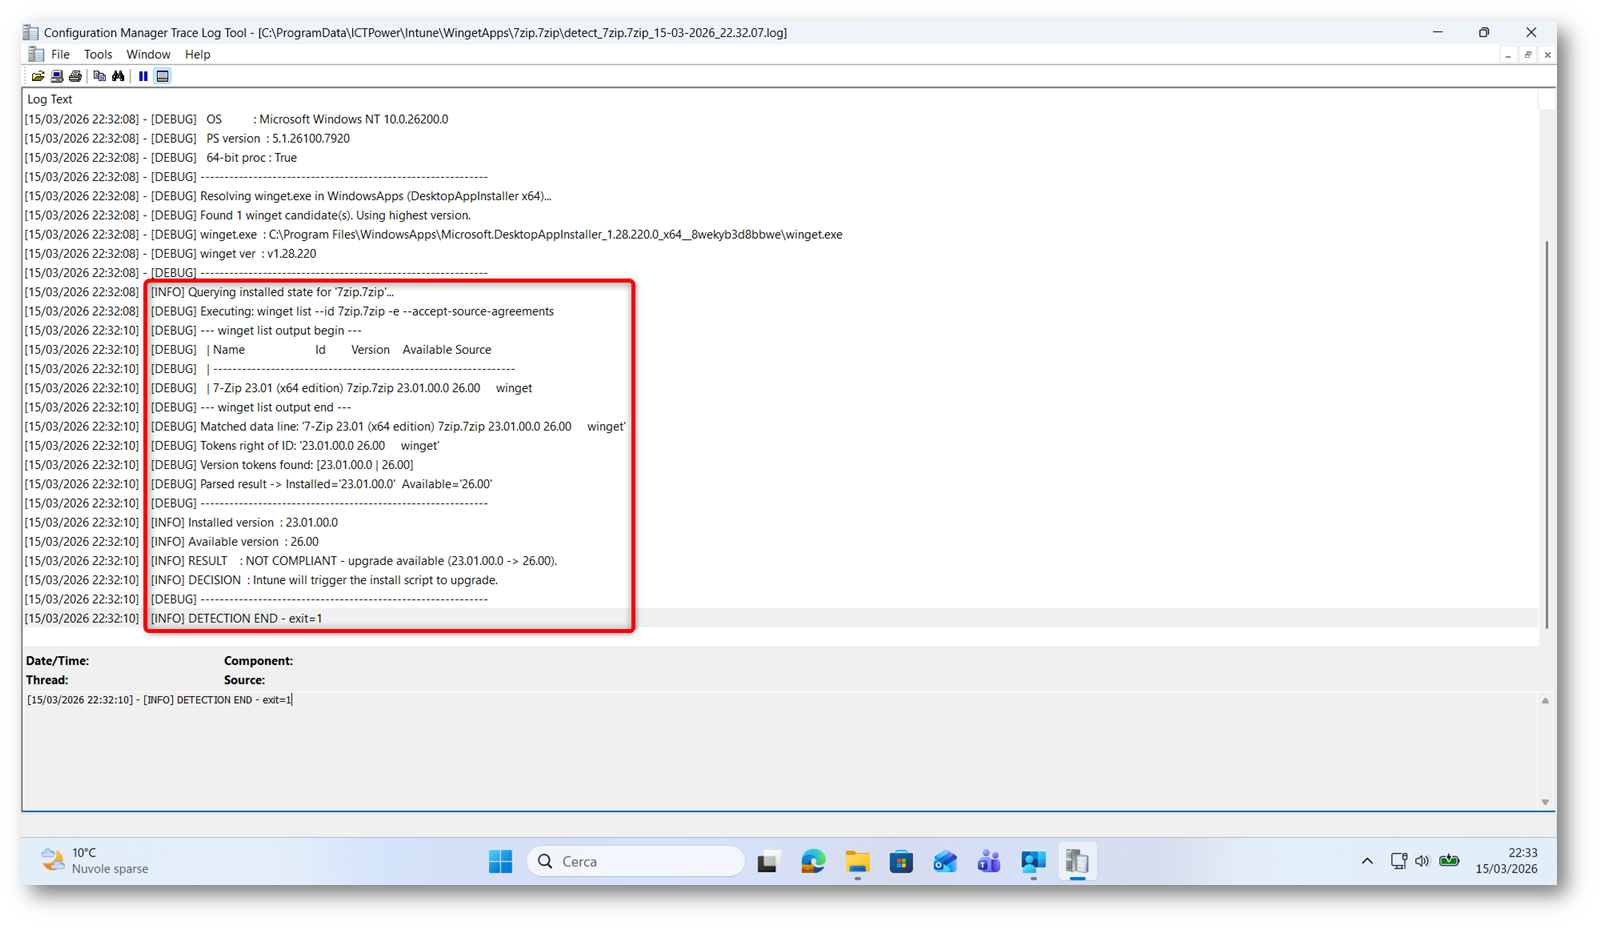The image size is (1599, 927).
Task: Expand the hidden system tray icons chevron
Action: (1367, 861)
